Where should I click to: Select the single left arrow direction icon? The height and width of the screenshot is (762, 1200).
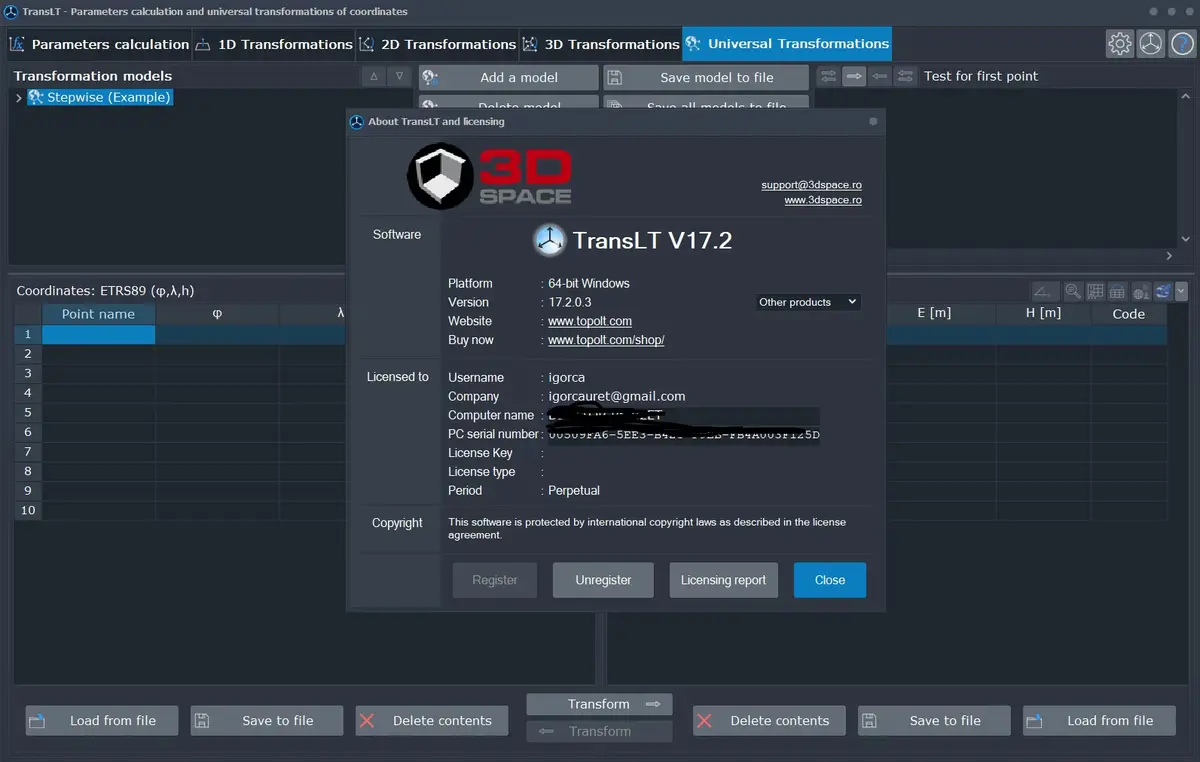pyautogui.click(x=880, y=76)
